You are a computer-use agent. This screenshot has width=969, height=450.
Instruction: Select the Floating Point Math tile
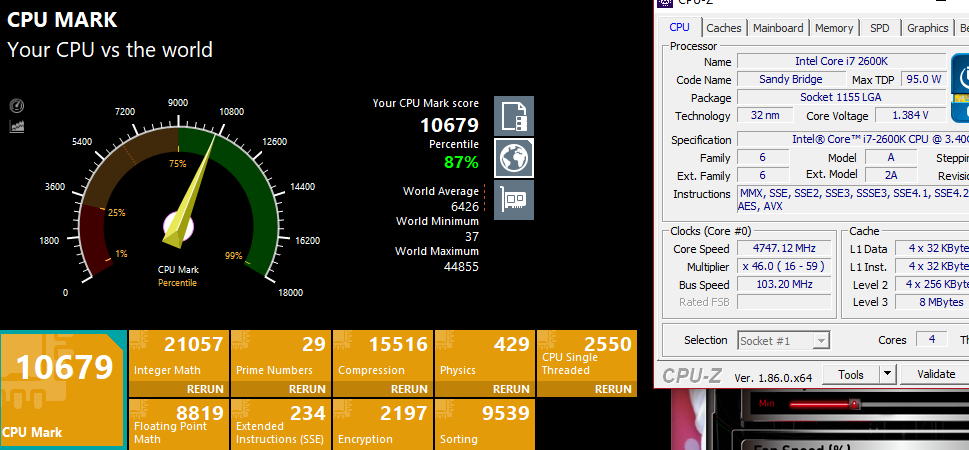click(179, 424)
